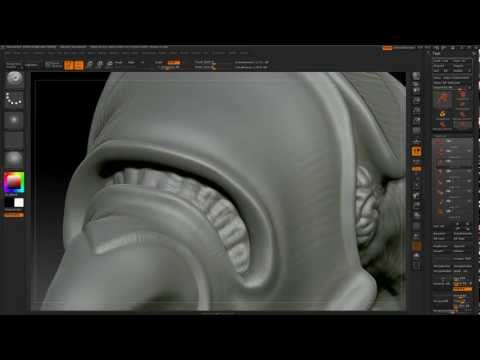The image size is (480, 360).
Task: Toggle the orange Local symmetry icon on right shelf
Action: coord(416,152)
